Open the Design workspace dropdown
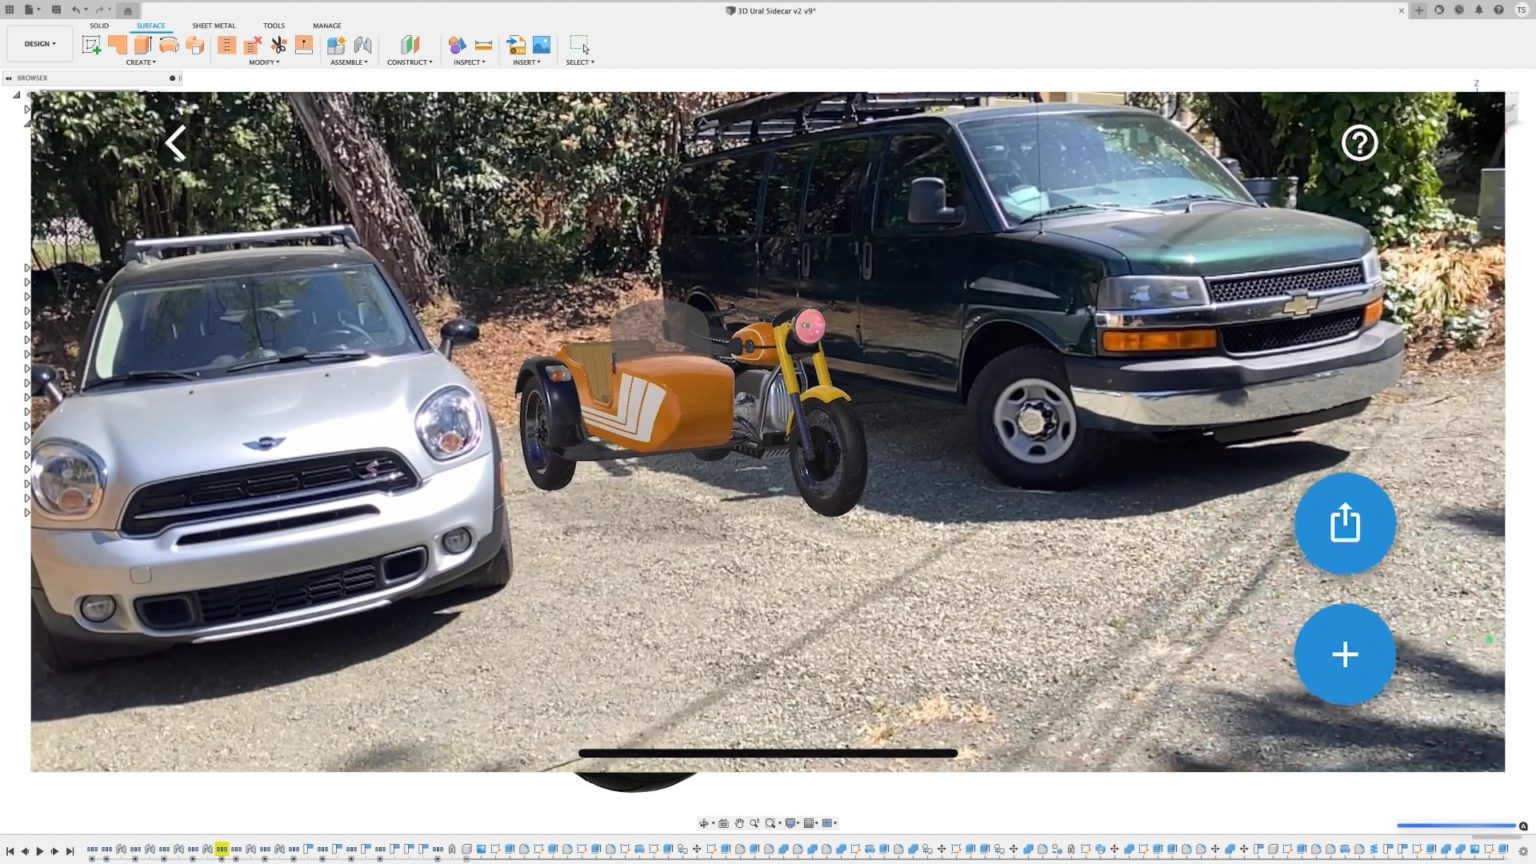The width and height of the screenshot is (1536, 864). pyautogui.click(x=39, y=43)
